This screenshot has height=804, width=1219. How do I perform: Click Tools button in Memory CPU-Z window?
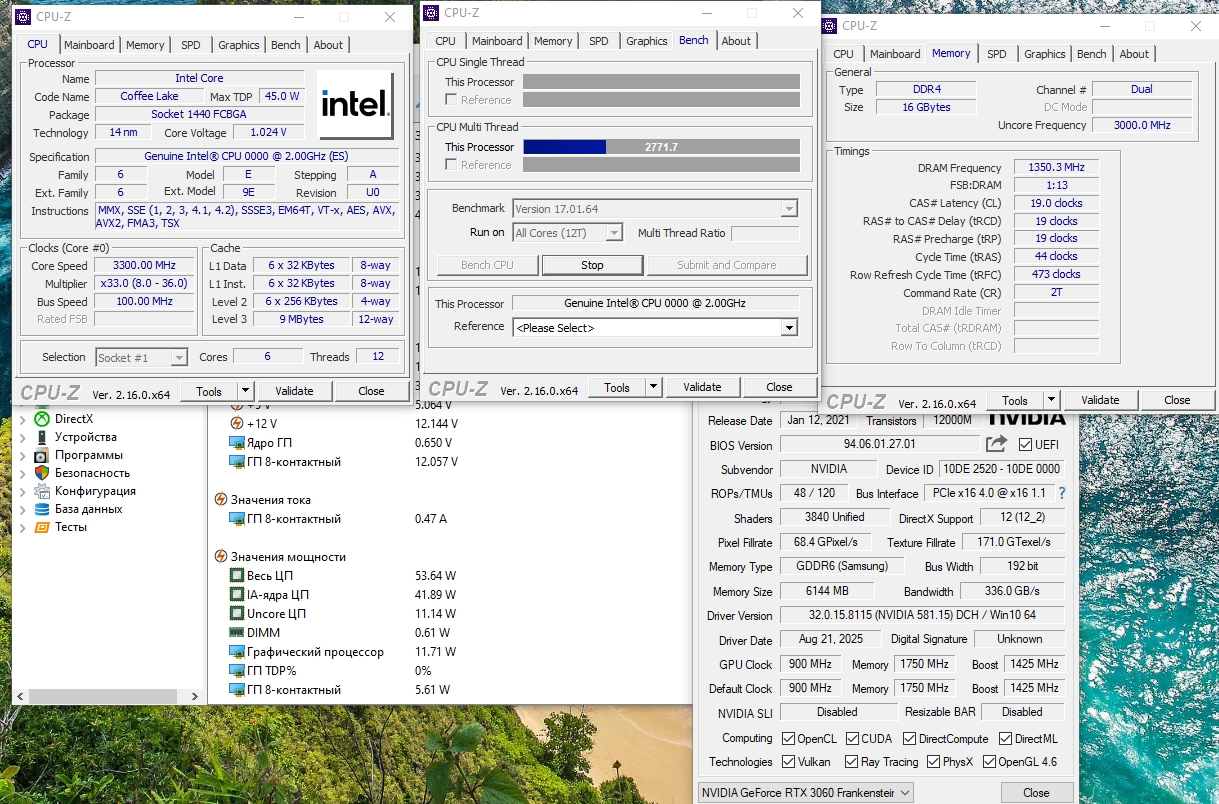click(x=1015, y=400)
